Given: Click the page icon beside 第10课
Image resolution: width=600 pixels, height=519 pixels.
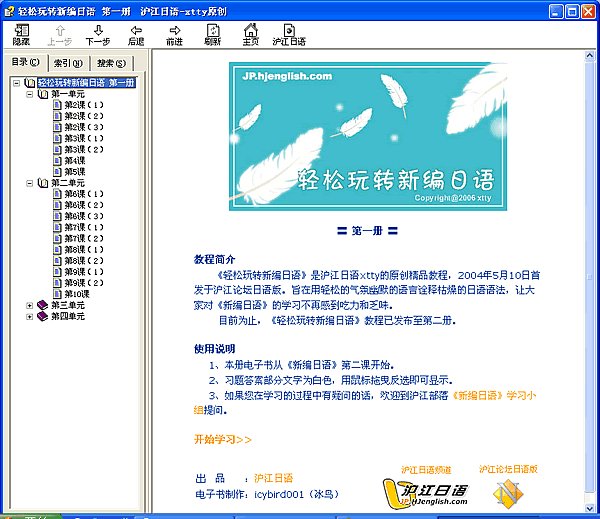Looking at the screenshot, I should click(57, 294).
